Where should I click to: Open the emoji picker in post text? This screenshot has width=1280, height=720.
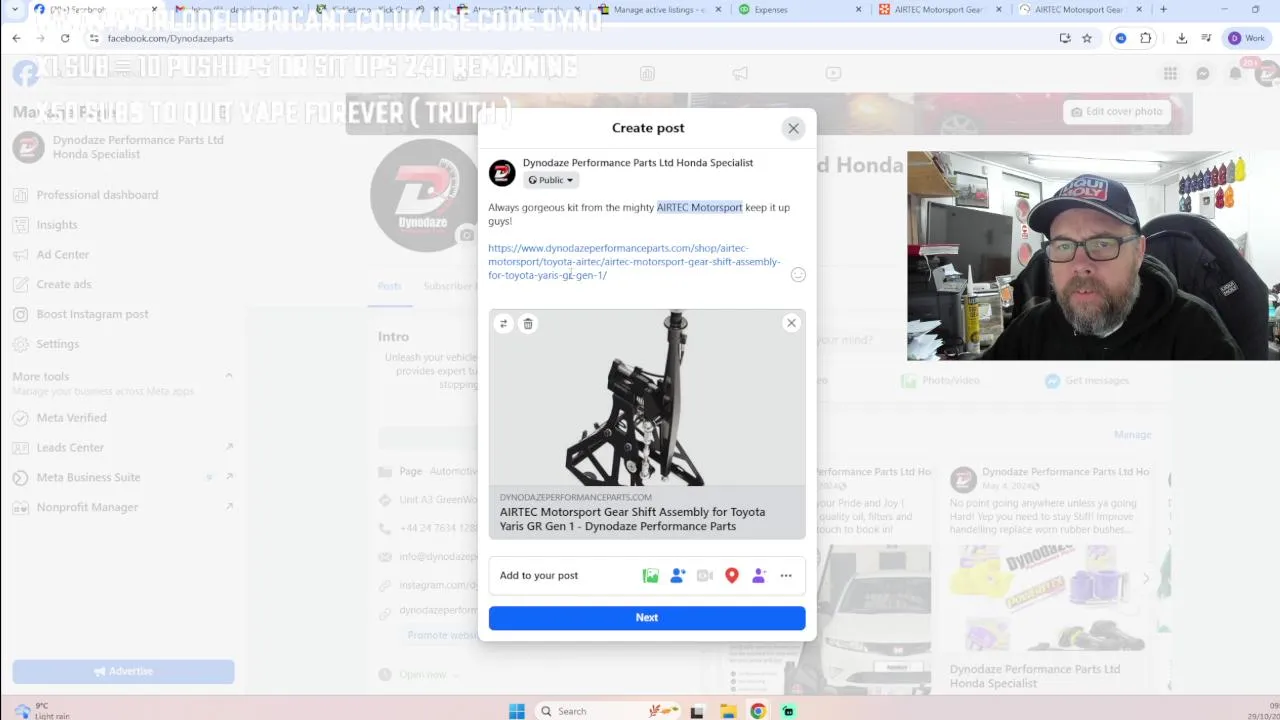tap(798, 275)
